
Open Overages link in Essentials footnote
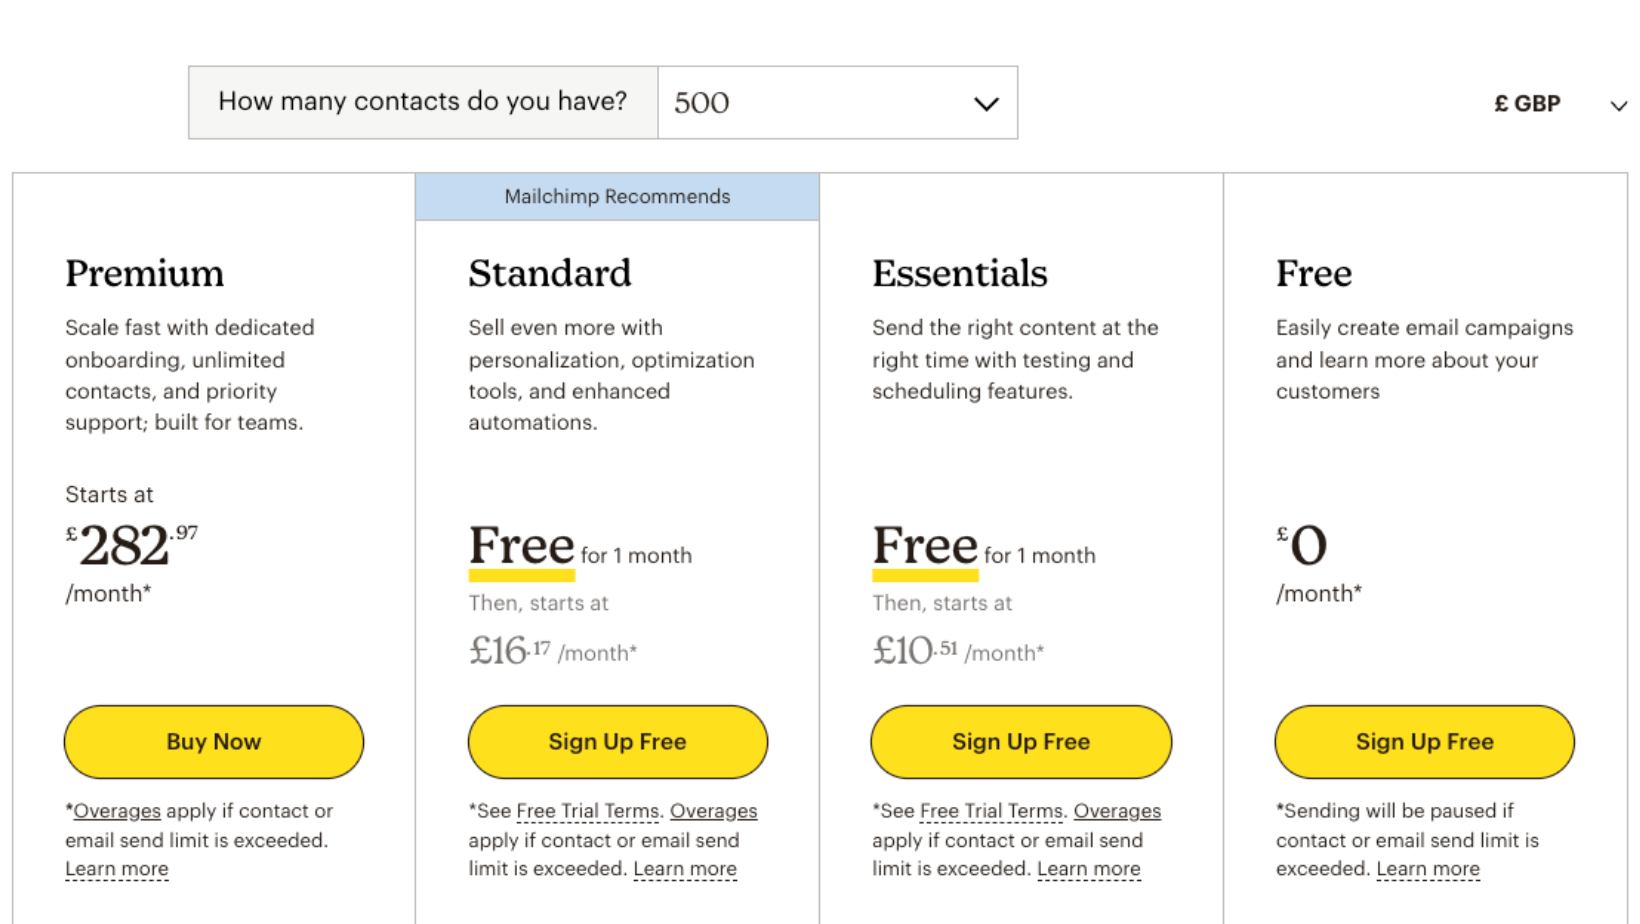(1117, 811)
